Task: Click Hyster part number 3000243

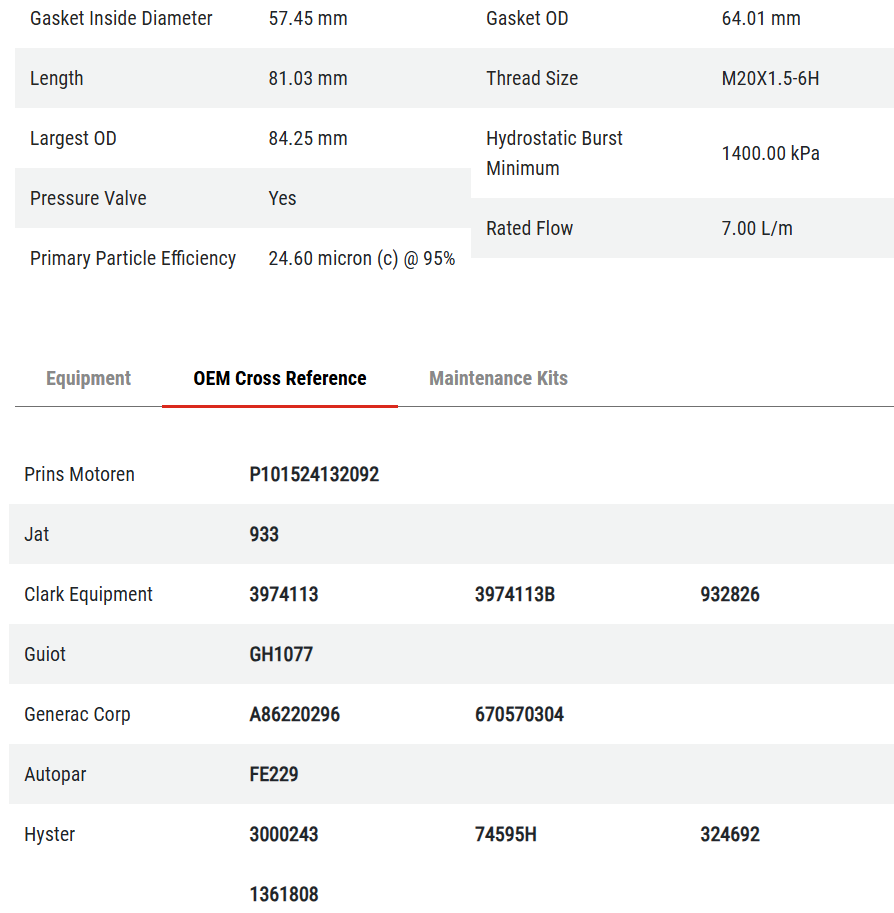Action: [284, 834]
